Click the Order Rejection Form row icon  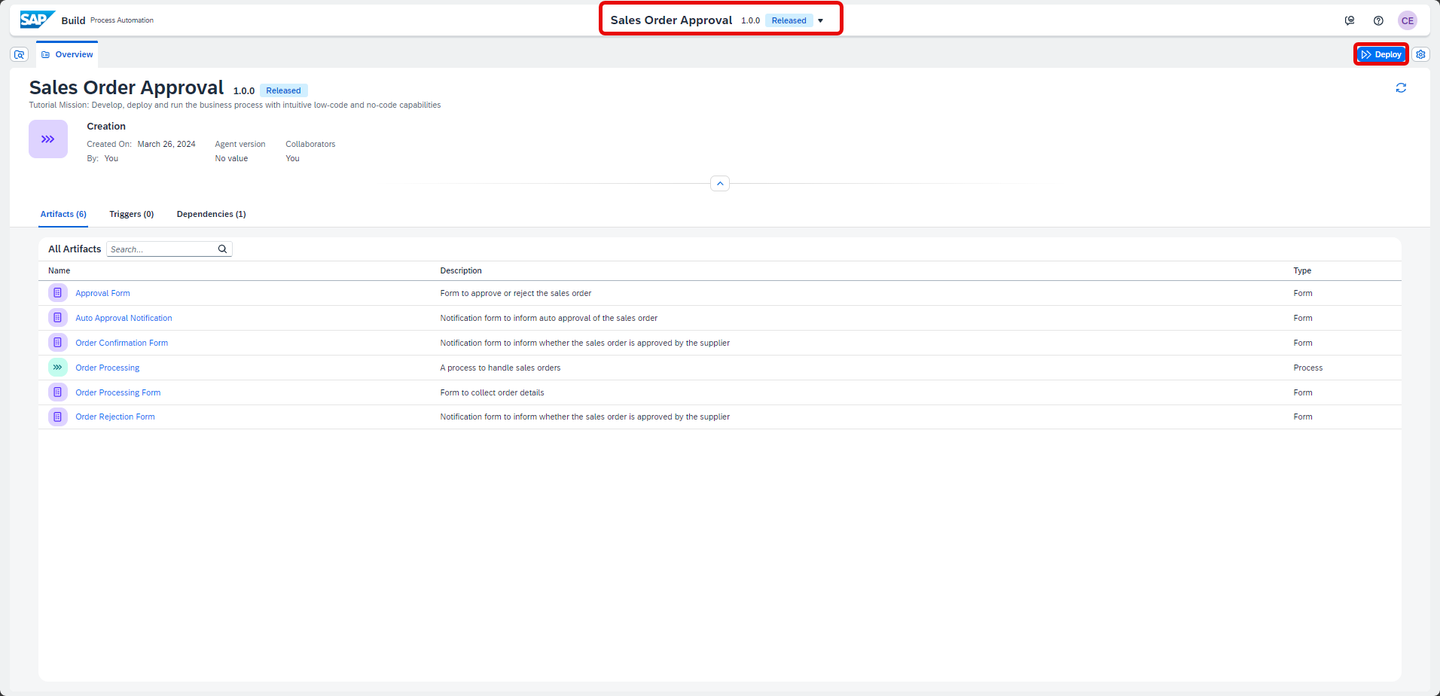[x=58, y=417]
